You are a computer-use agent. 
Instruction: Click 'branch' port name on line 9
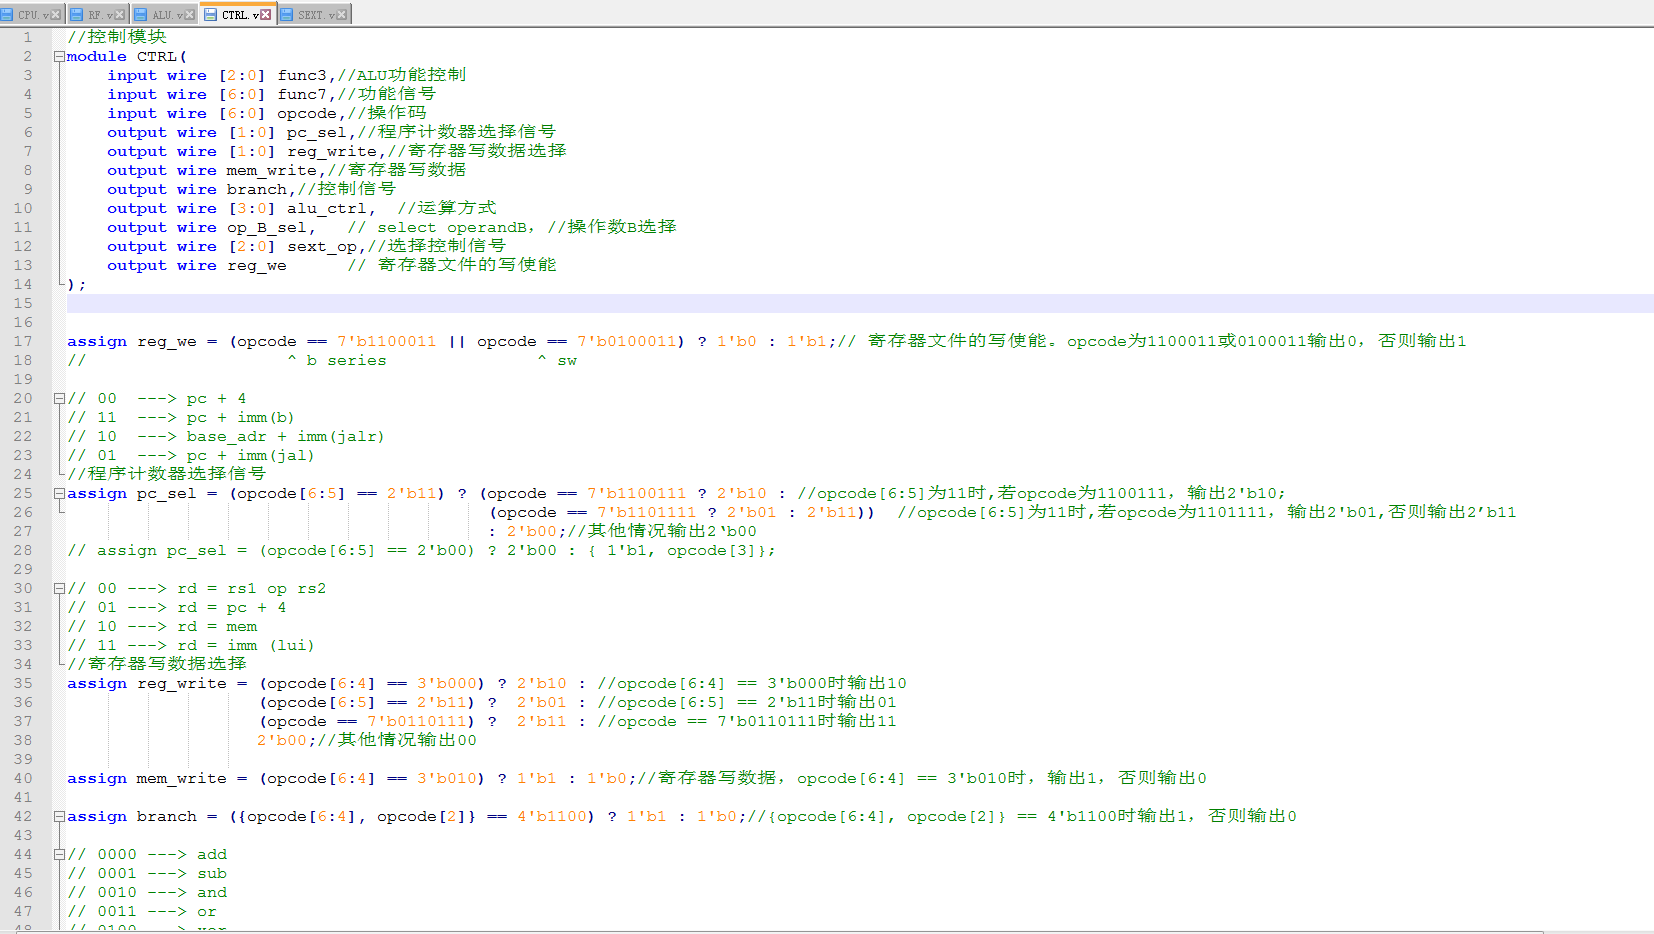pyautogui.click(x=257, y=190)
